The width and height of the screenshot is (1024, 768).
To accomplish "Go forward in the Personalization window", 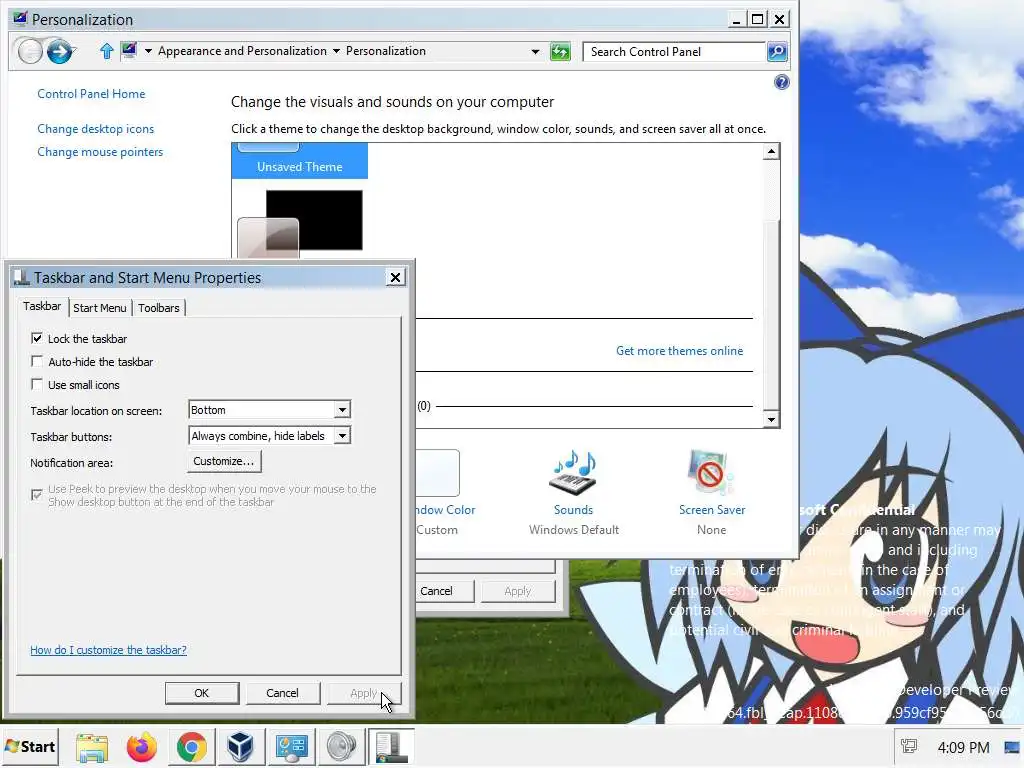I will point(59,51).
